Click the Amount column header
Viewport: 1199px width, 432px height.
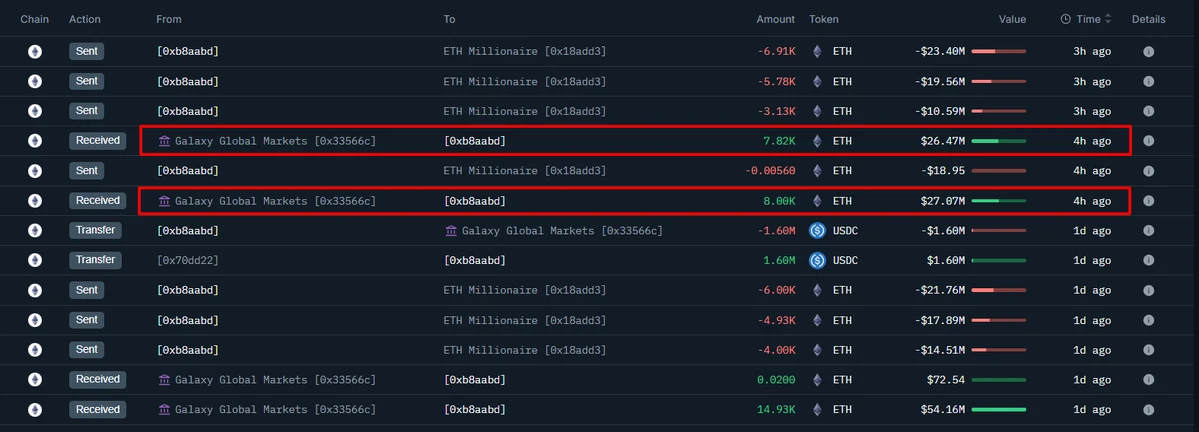click(775, 19)
